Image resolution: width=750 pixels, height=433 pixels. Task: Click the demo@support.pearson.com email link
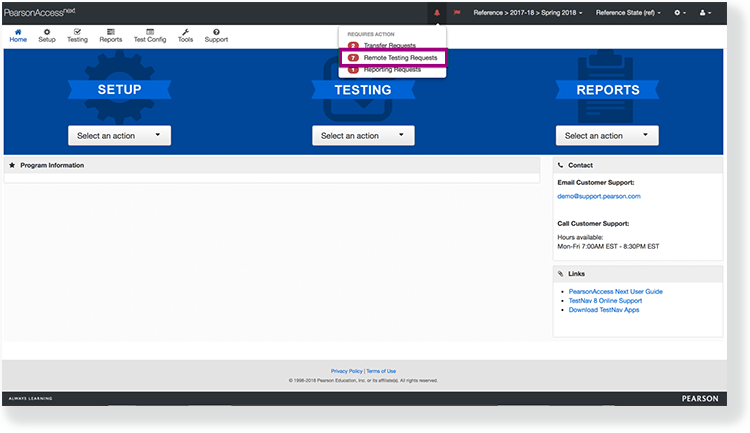[598, 196]
